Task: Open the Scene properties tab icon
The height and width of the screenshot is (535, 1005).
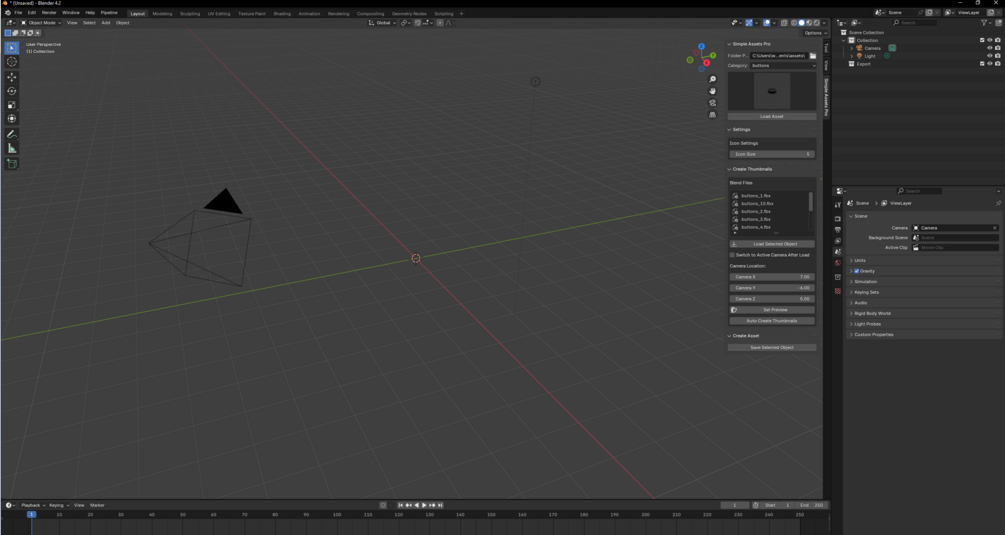Action: pos(838,252)
